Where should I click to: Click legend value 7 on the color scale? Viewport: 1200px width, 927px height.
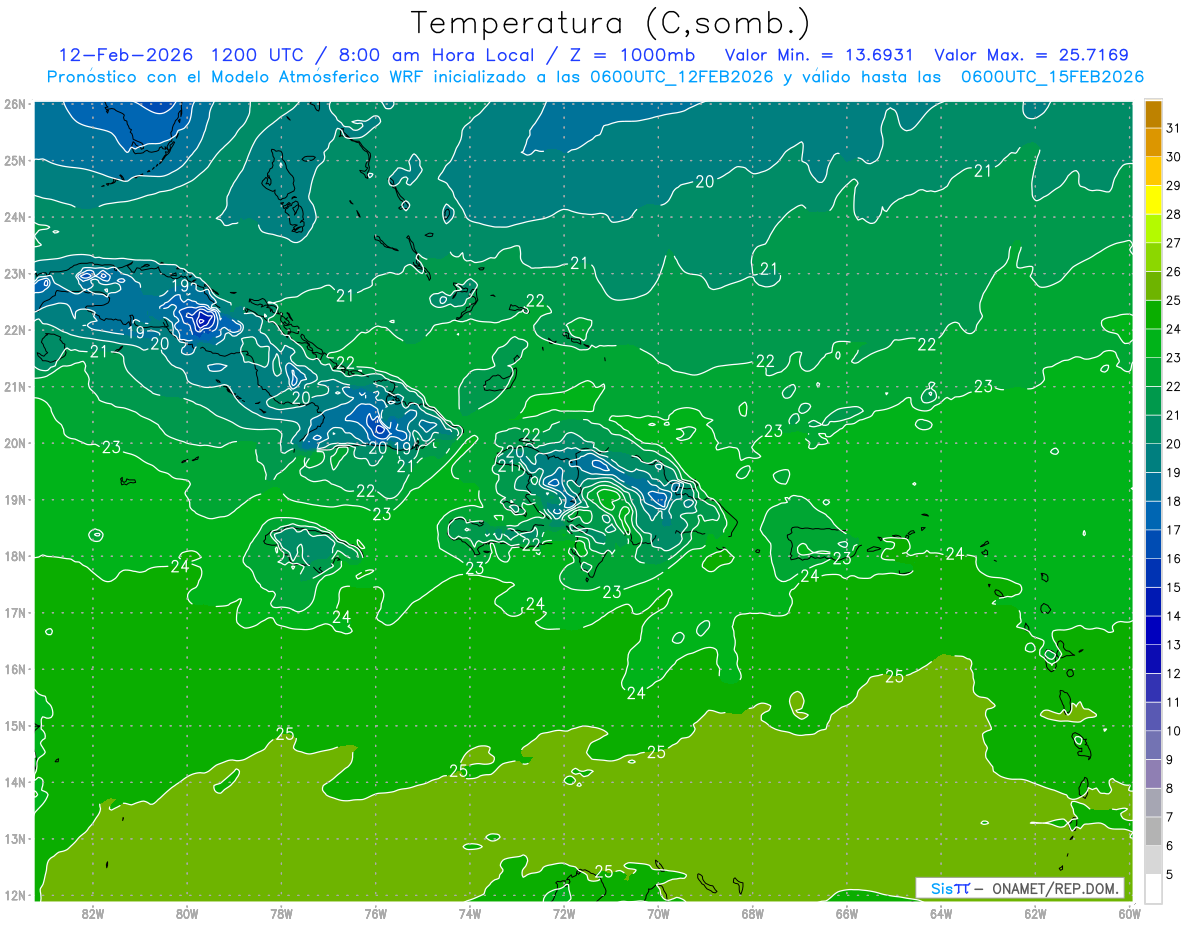point(1169,817)
